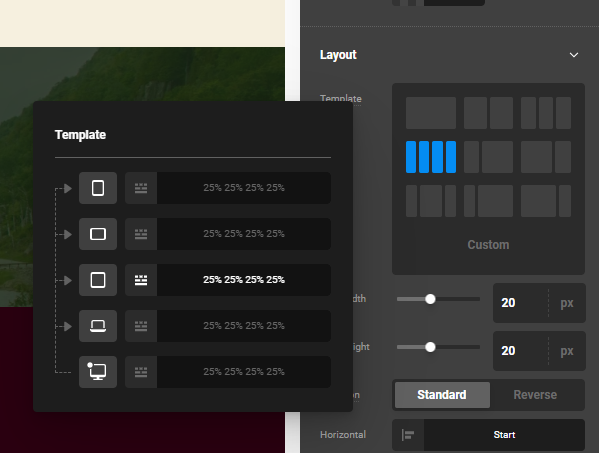Adjust the gap width slider handle

tap(430, 299)
